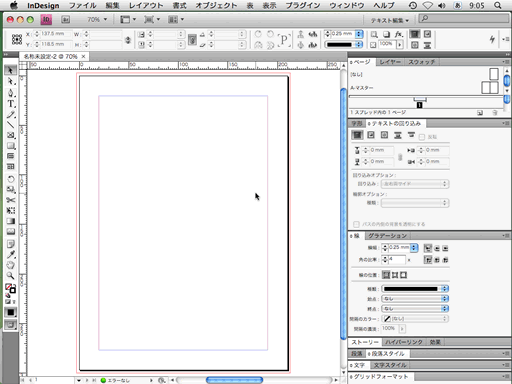Select the Hand tool
This screenshot has height=384, width=512.
tap(11, 265)
